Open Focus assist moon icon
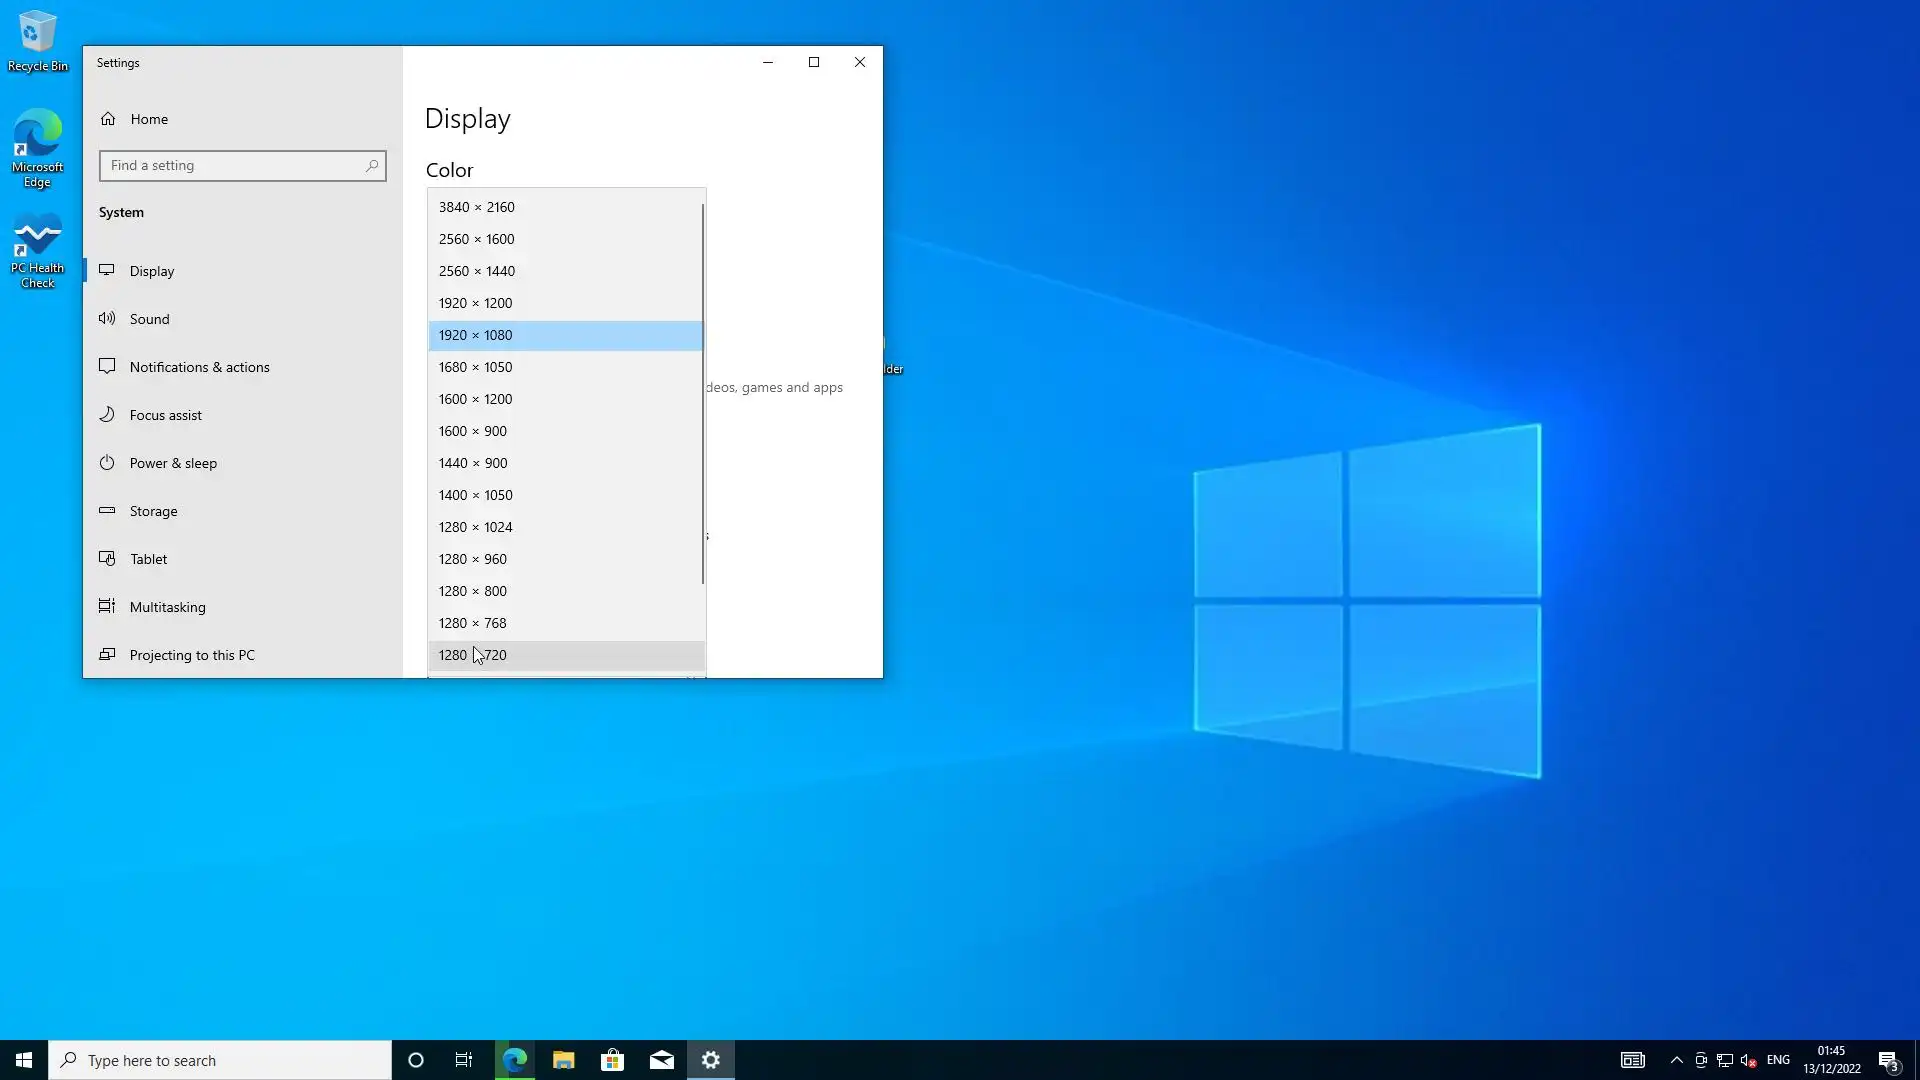The height and width of the screenshot is (1080, 1920). tap(107, 415)
